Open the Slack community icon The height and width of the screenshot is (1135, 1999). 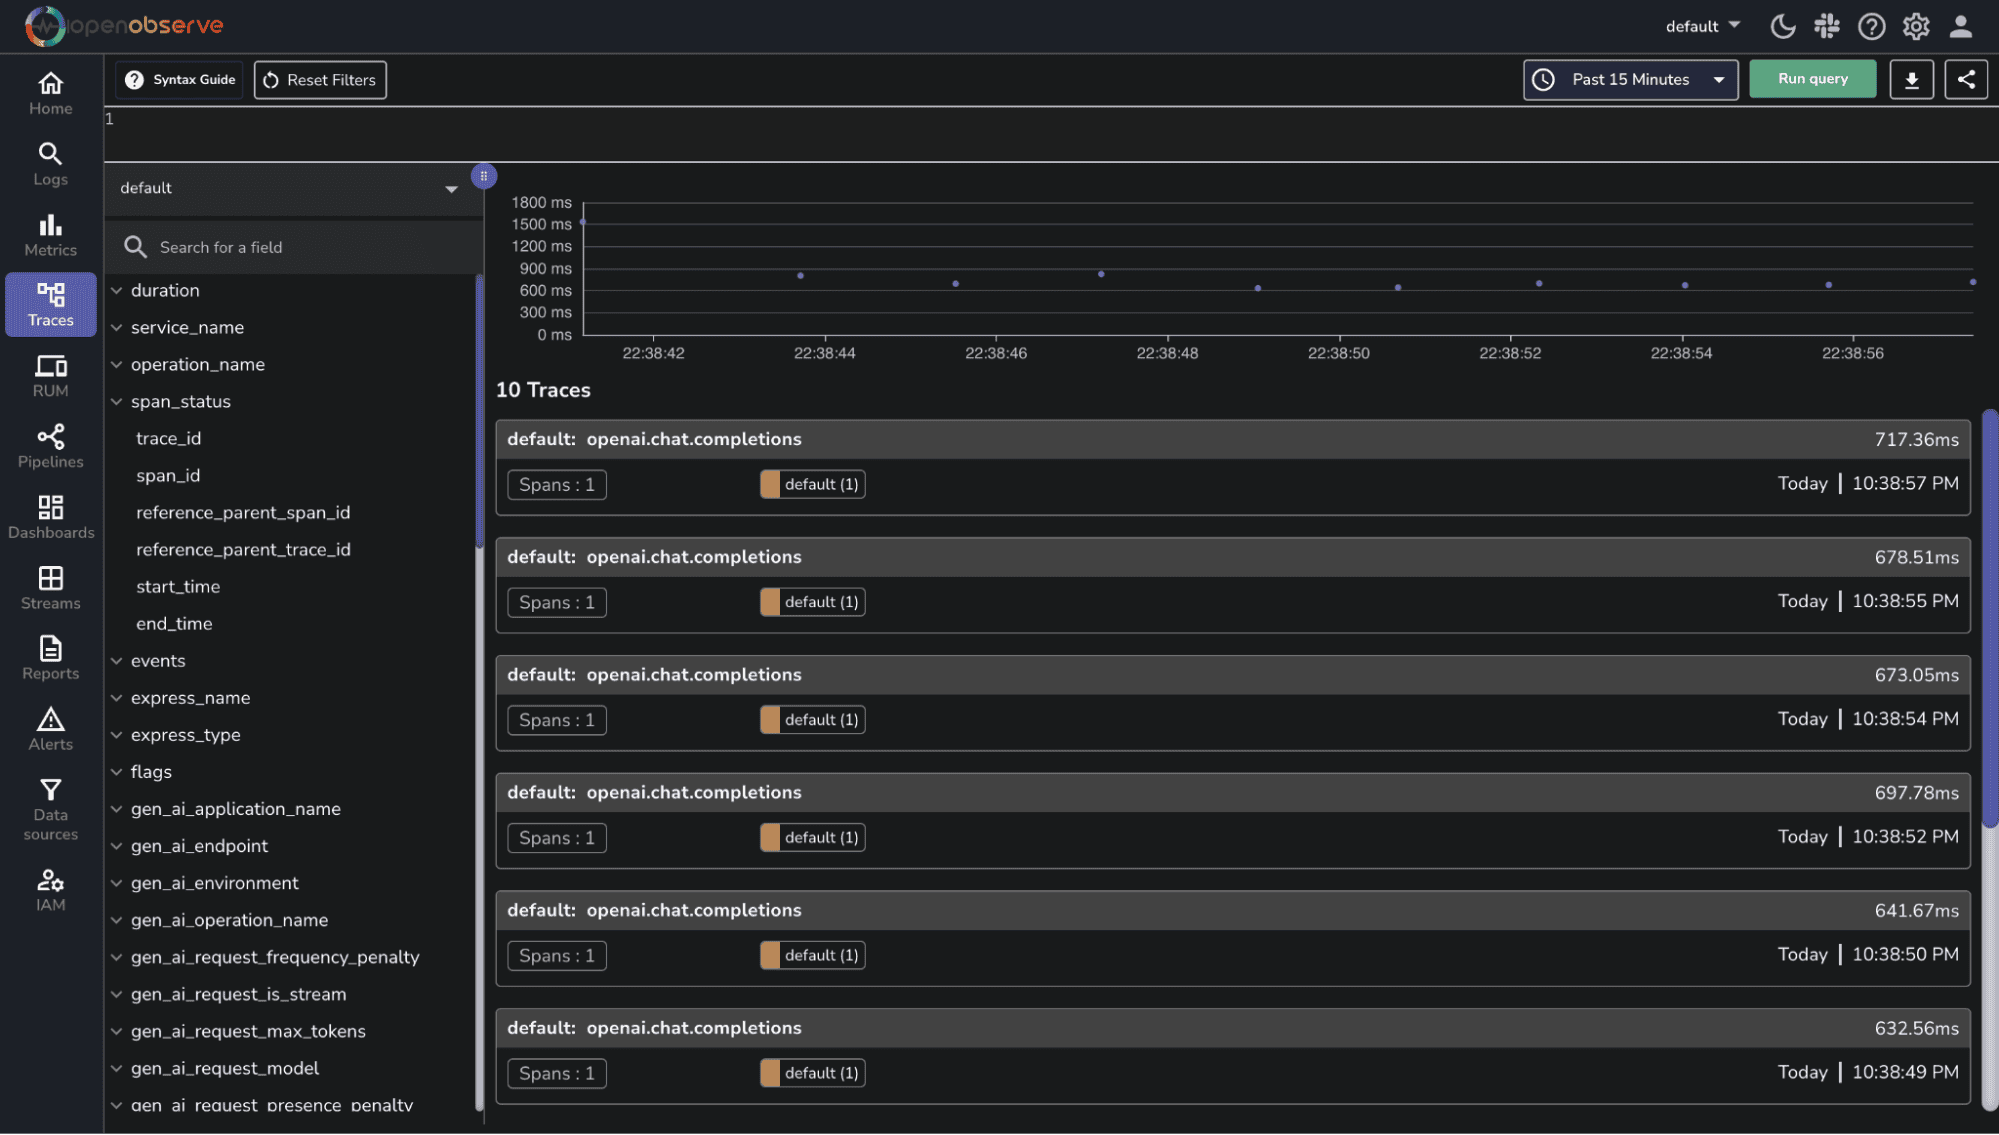coord(1827,26)
